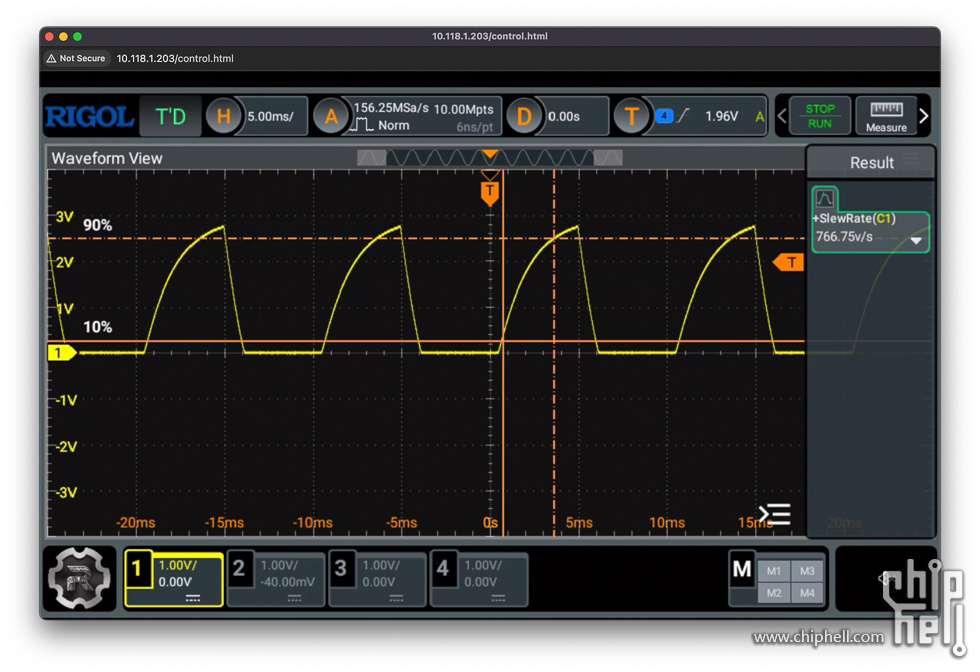Click the 6ns/pt resolution readout
The image size is (980, 672).
tap(474, 127)
